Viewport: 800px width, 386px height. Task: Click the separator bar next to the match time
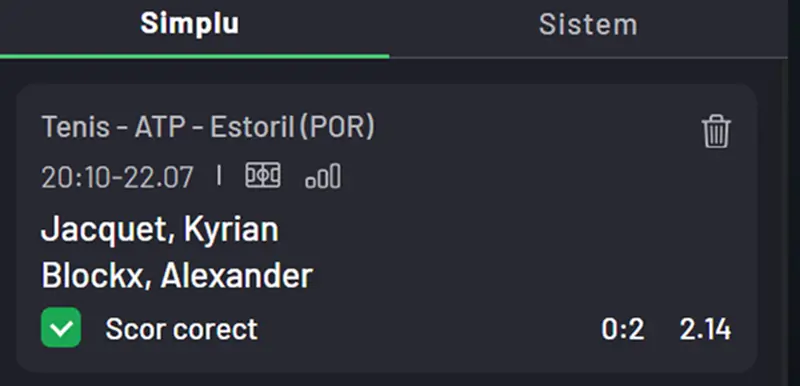pyautogui.click(x=219, y=176)
